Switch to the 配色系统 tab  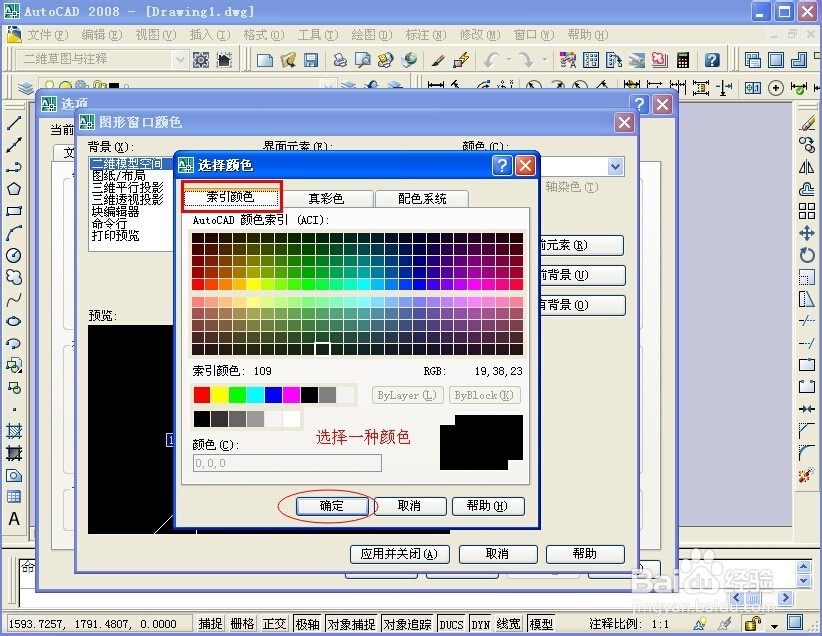click(x=422, y=199)
